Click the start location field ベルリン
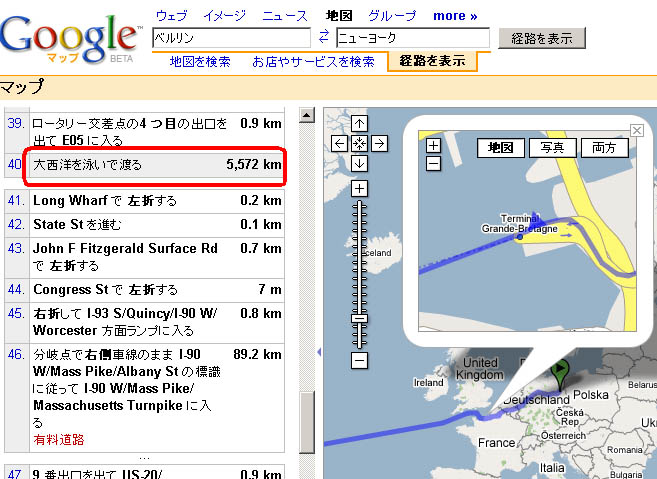The height and width of the screenshot is (479, 657). (231, 38)
